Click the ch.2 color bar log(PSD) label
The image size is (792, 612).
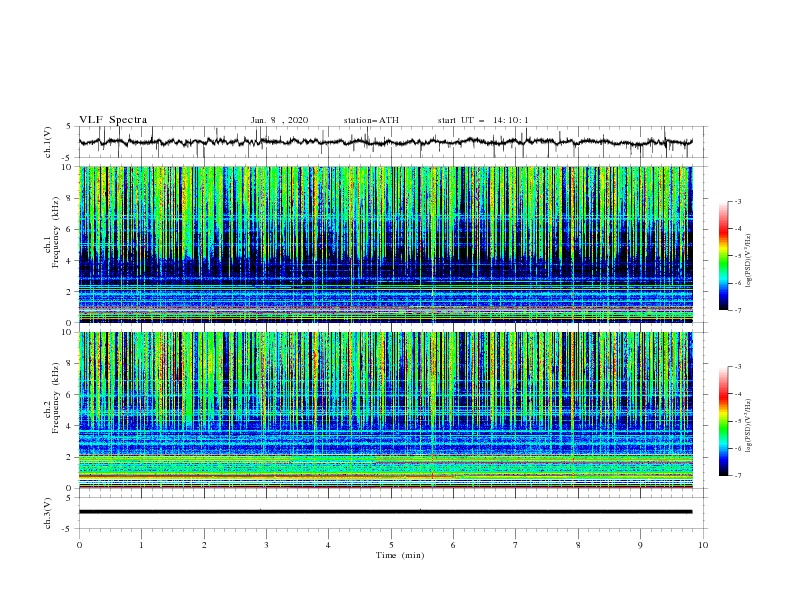[748, 425]
